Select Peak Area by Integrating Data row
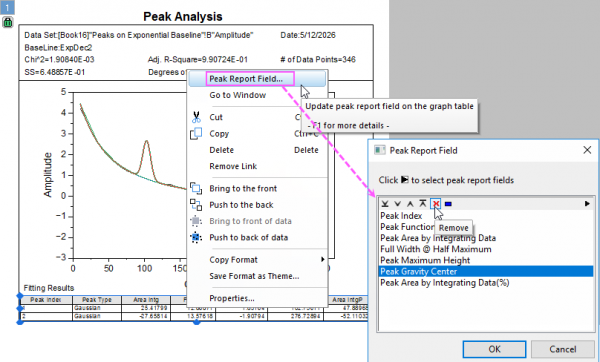 pyautogui.click(x=486, y=238)
